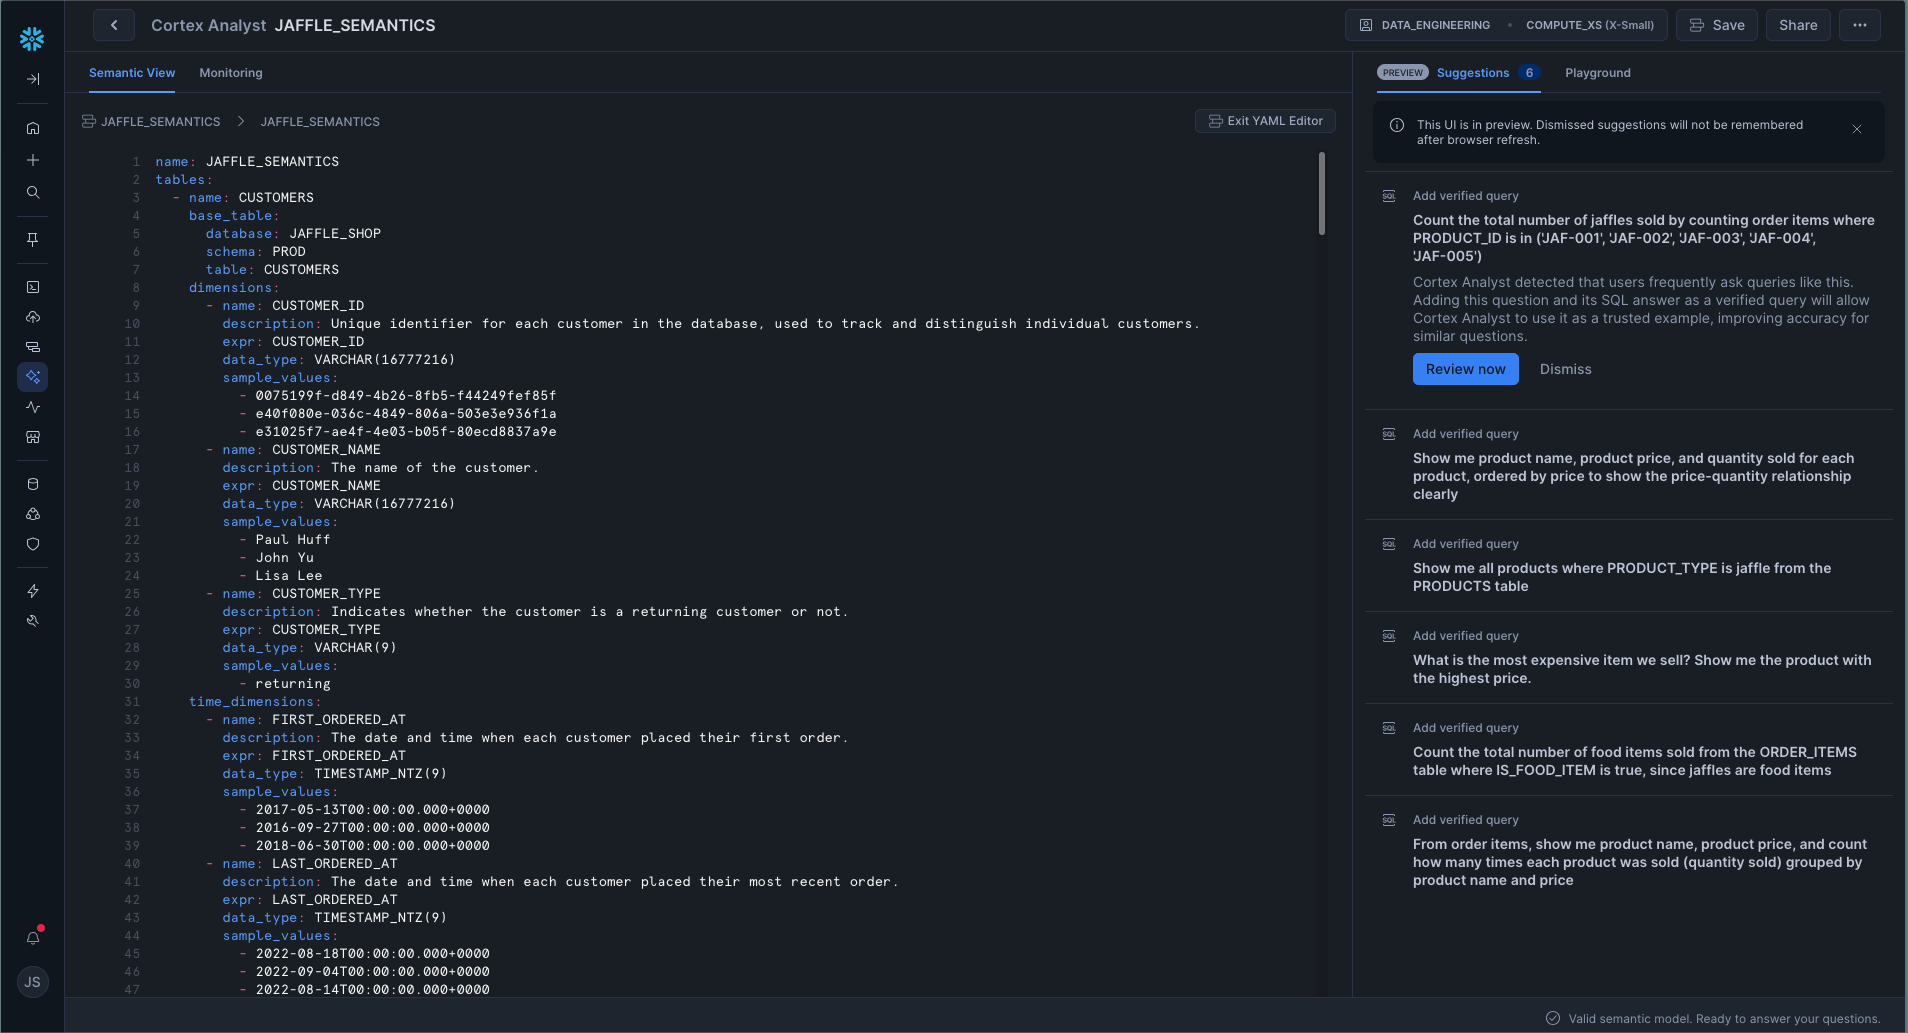This screenshot has width=1908, height=1033.
Task: Click SQL icon beside PRODUCT_TYPE jaffle suggestion
Action: pos(1389,544)
